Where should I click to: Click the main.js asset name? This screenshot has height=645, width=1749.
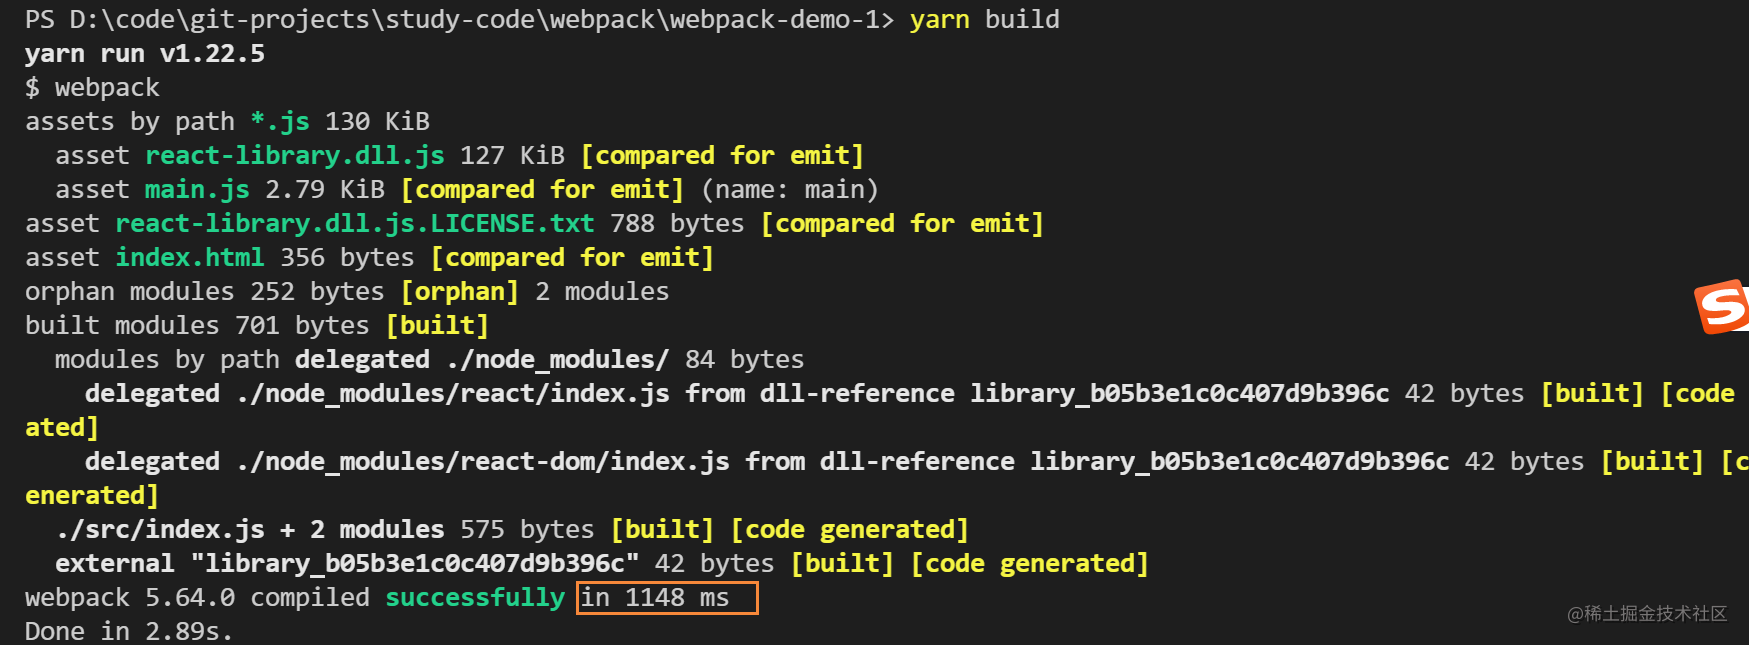197,190
